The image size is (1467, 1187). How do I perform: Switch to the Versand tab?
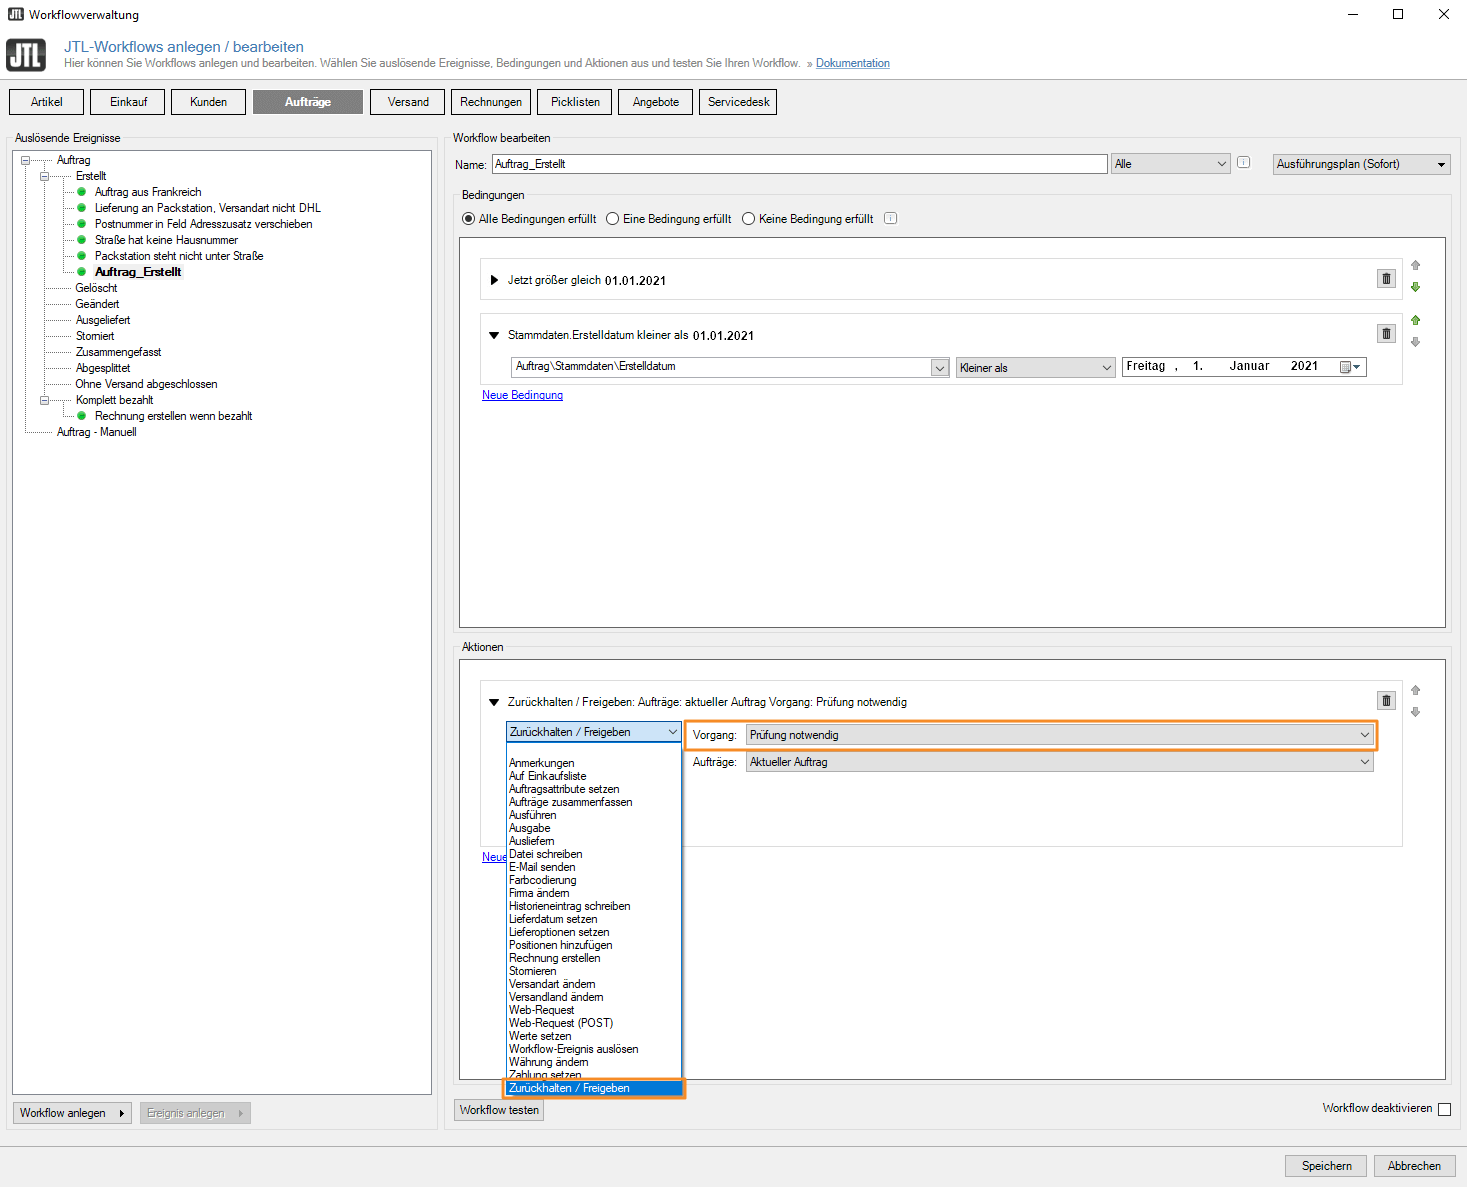click(x=408, y=102)
